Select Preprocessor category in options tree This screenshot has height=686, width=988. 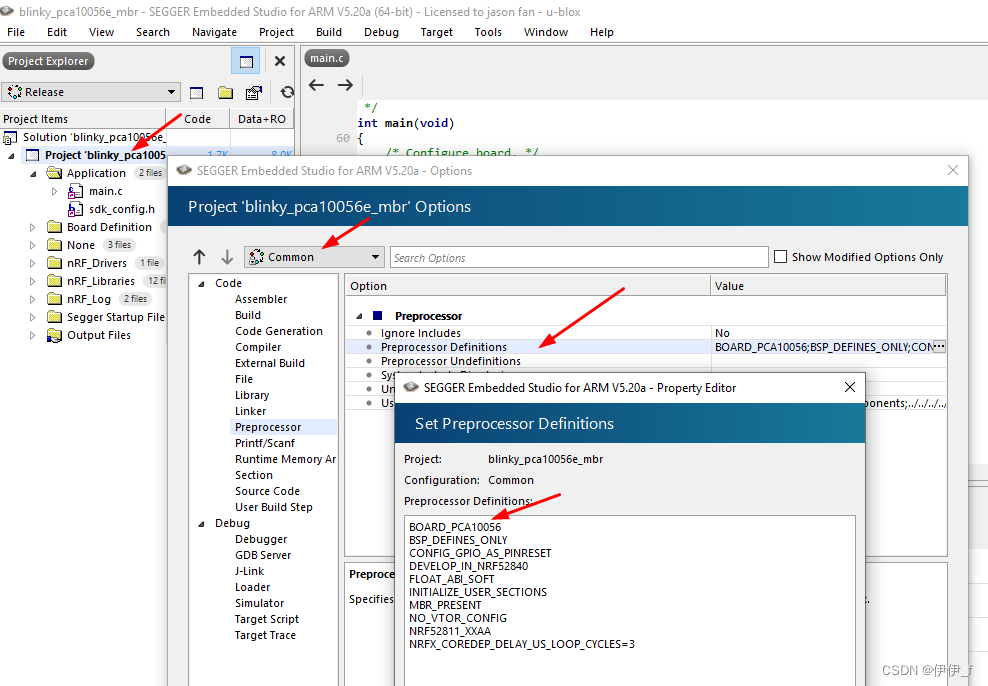click(268, 427)
